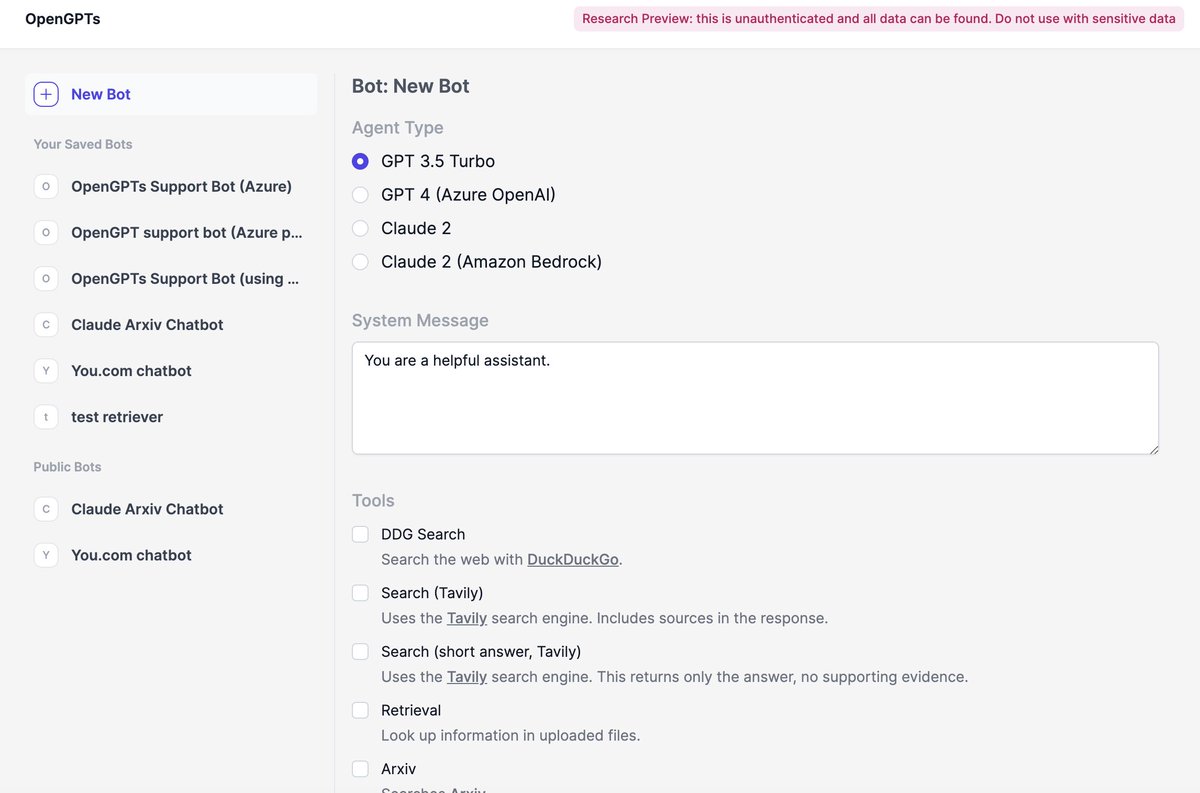
Task: Click the t avatar of test retriever
Action: [x=46, y=416]
